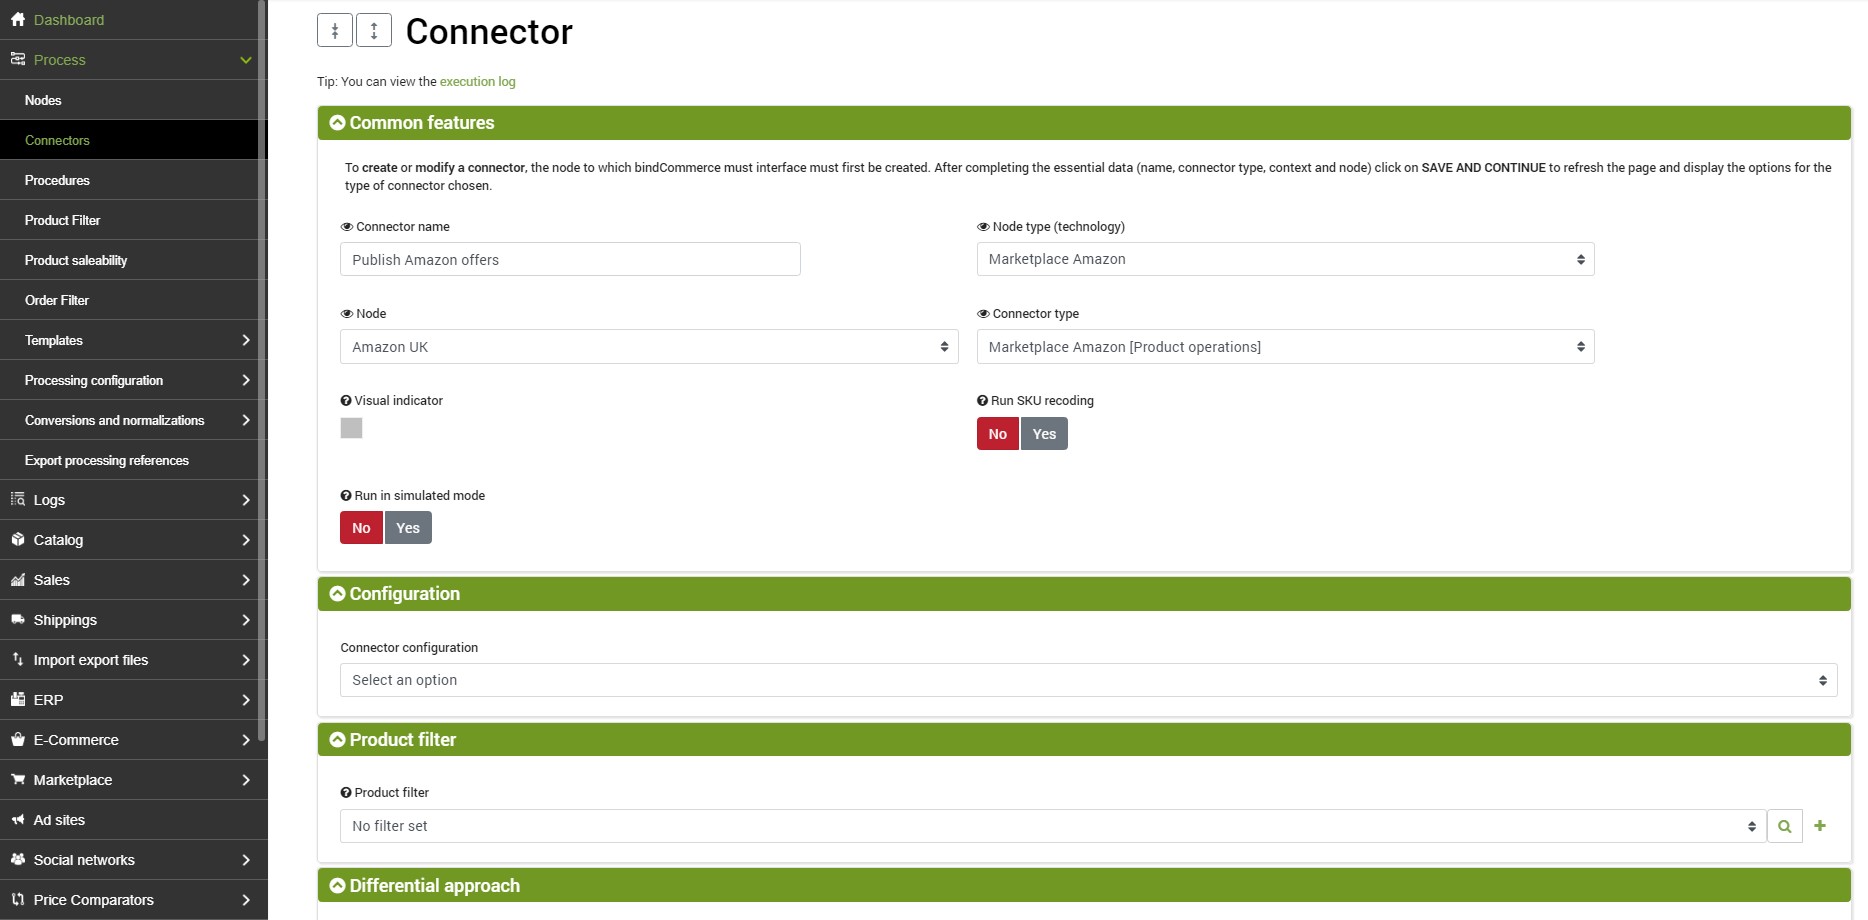Click the Connector name input field
Viewport: 1868px width, 920px height.
point(570,259)
